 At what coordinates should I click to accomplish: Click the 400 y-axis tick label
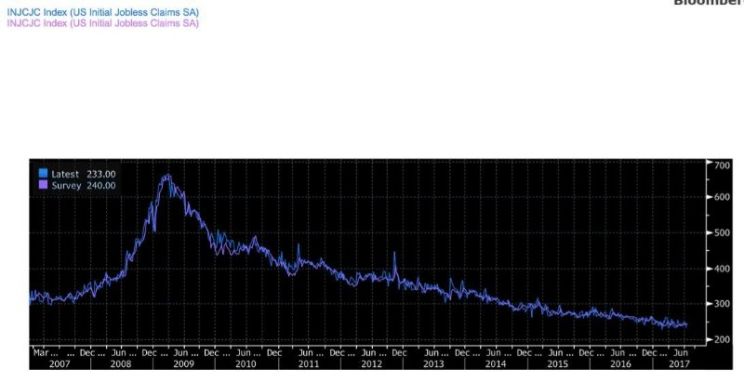[x=723, y=269]
